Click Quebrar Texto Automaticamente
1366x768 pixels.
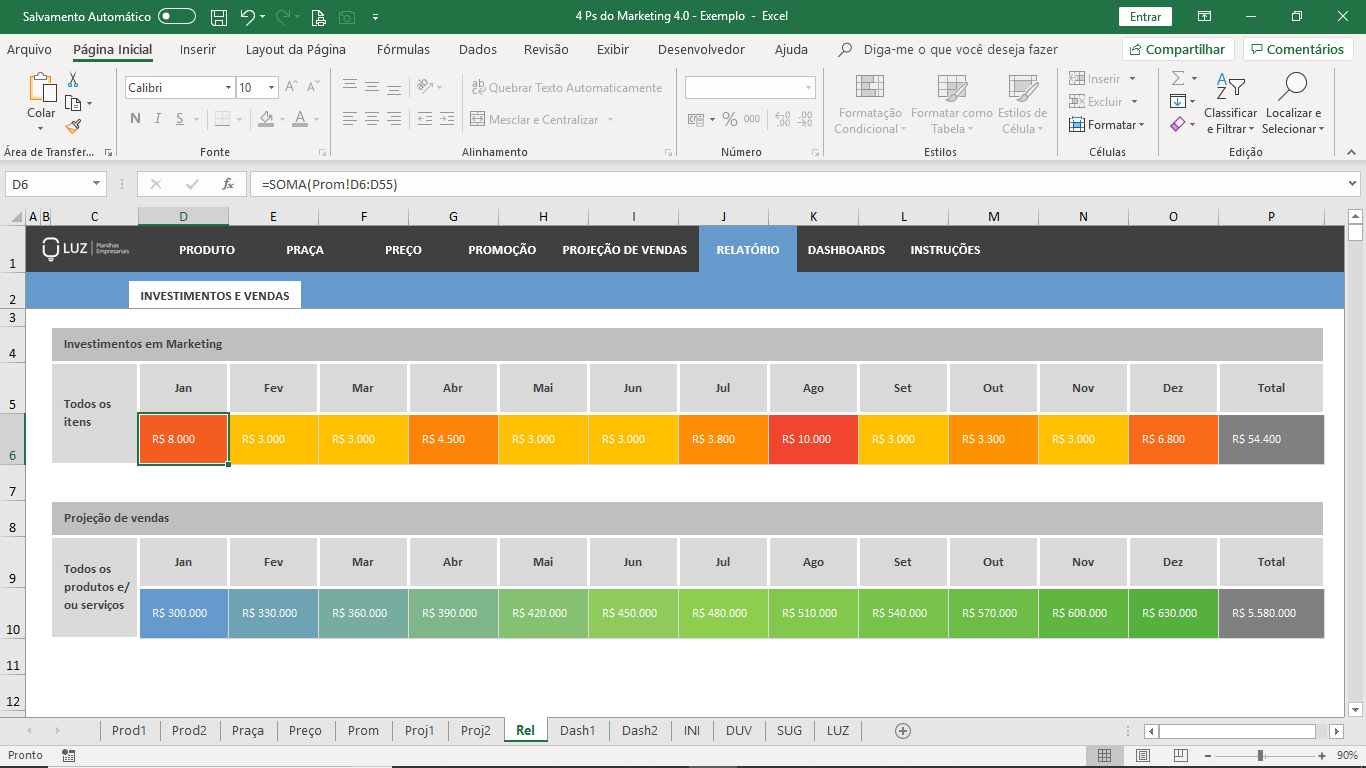pos(567,88)
